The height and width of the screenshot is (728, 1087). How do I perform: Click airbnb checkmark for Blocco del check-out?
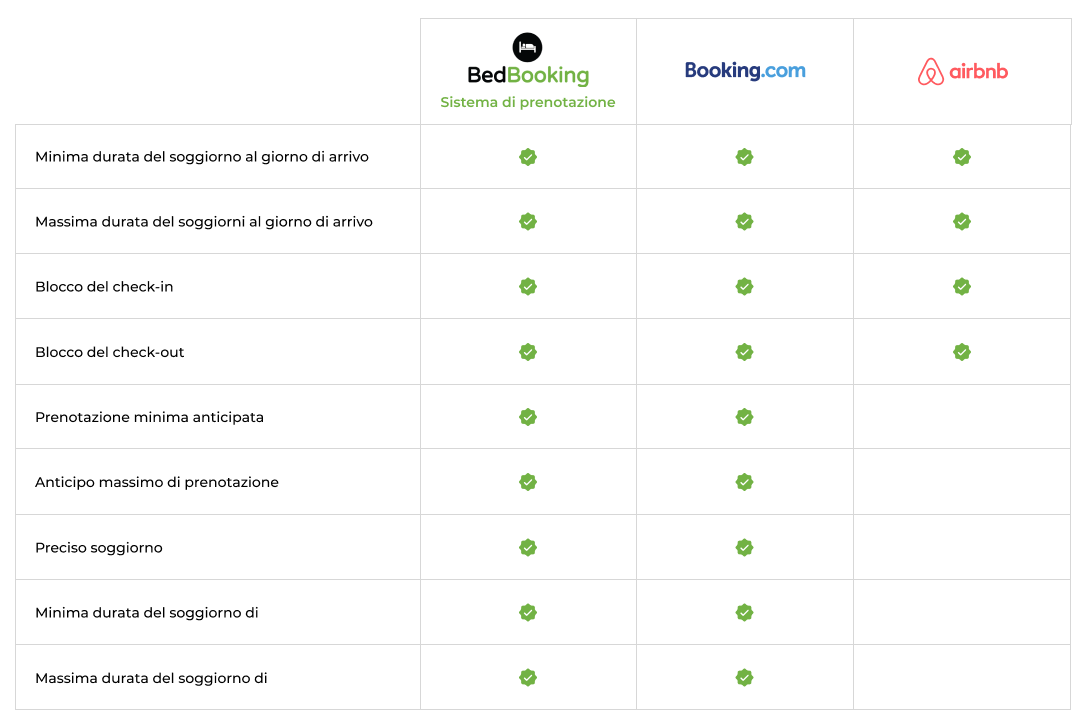tap(962, 352)
